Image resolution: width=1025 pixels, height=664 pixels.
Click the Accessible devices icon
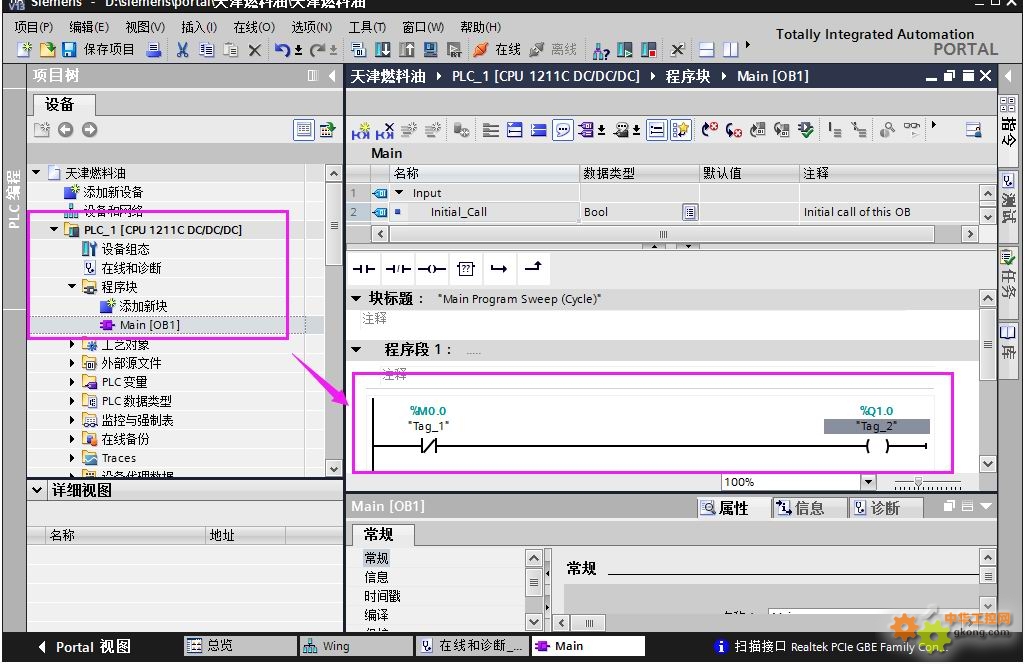point(600,50)
